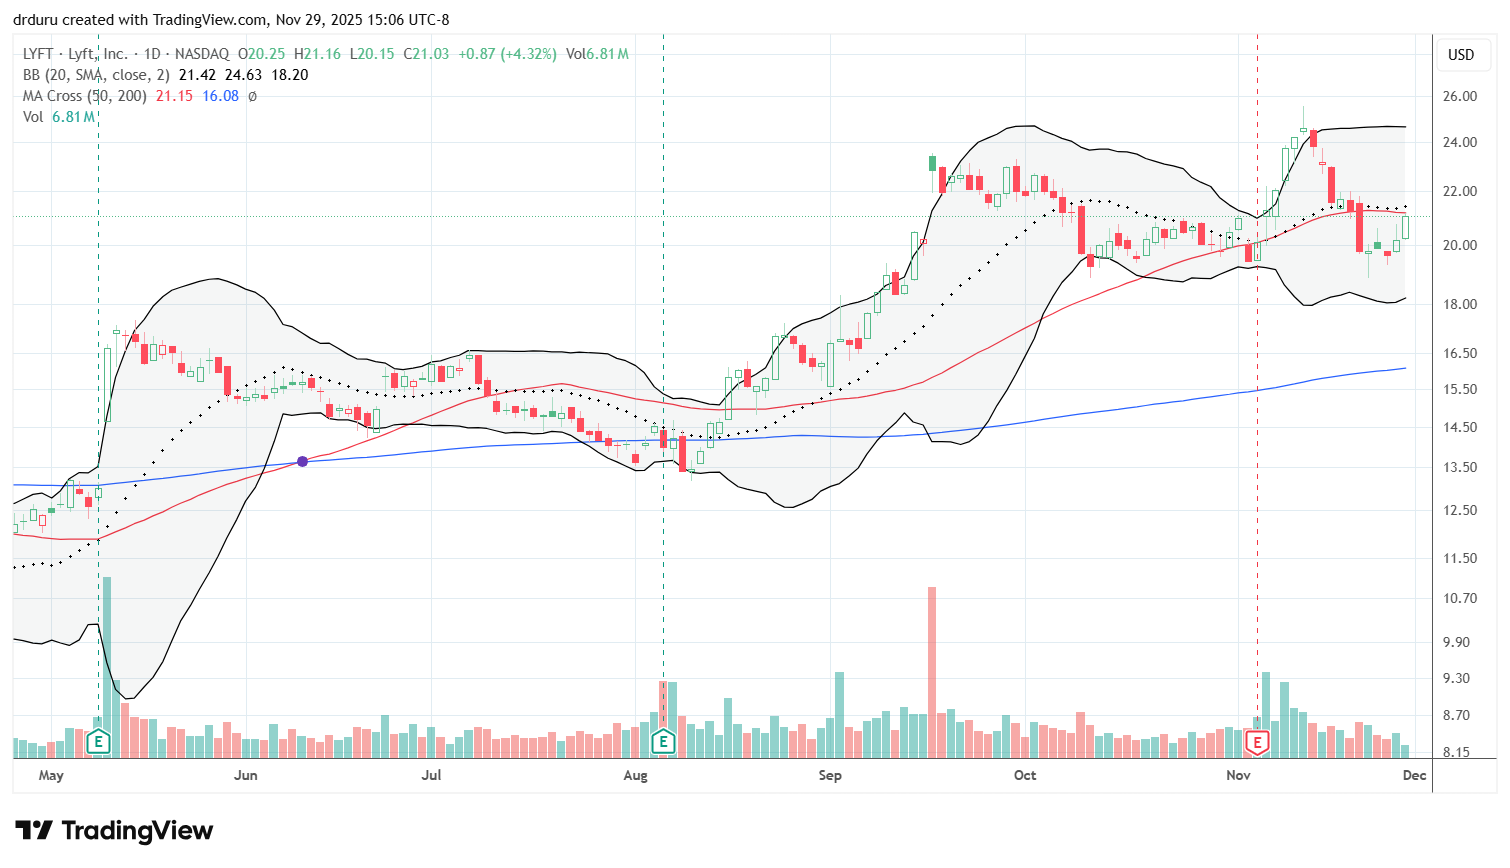1510x868 pixels.
Task: Click the 1D interval in chart title
Action: [152, 54]
